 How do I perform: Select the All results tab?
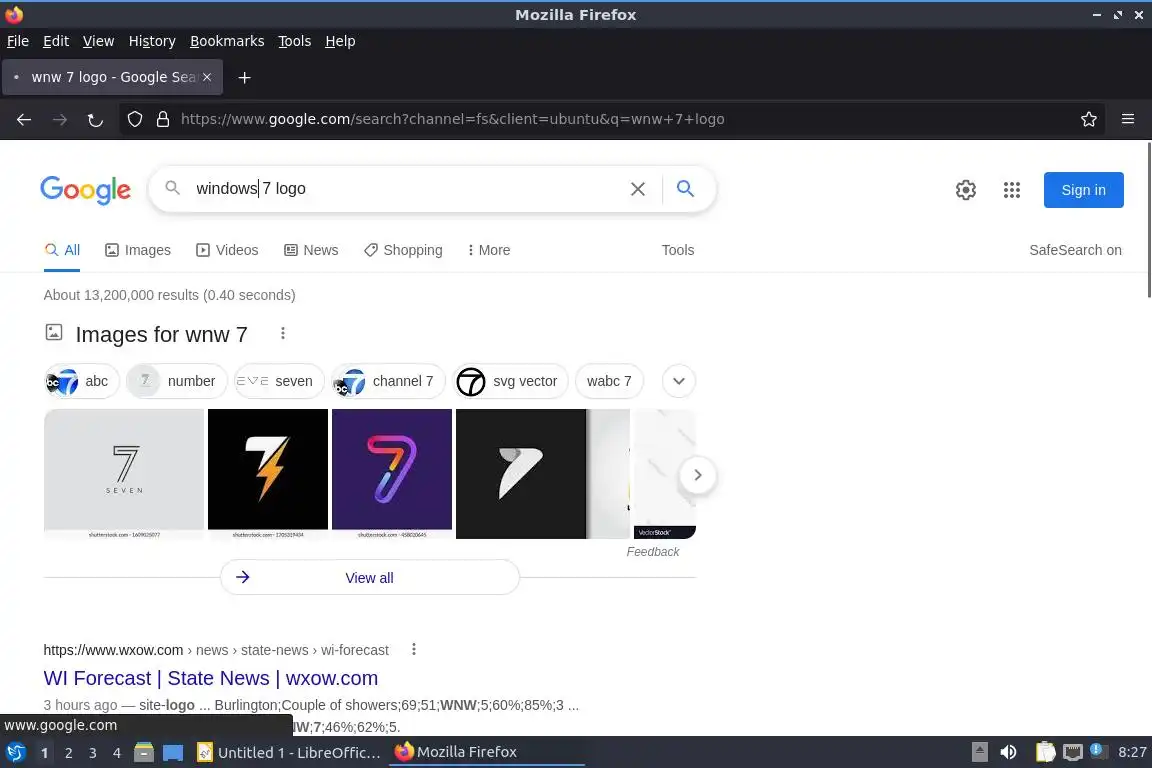pyautogui.click(x=62, y=250)
